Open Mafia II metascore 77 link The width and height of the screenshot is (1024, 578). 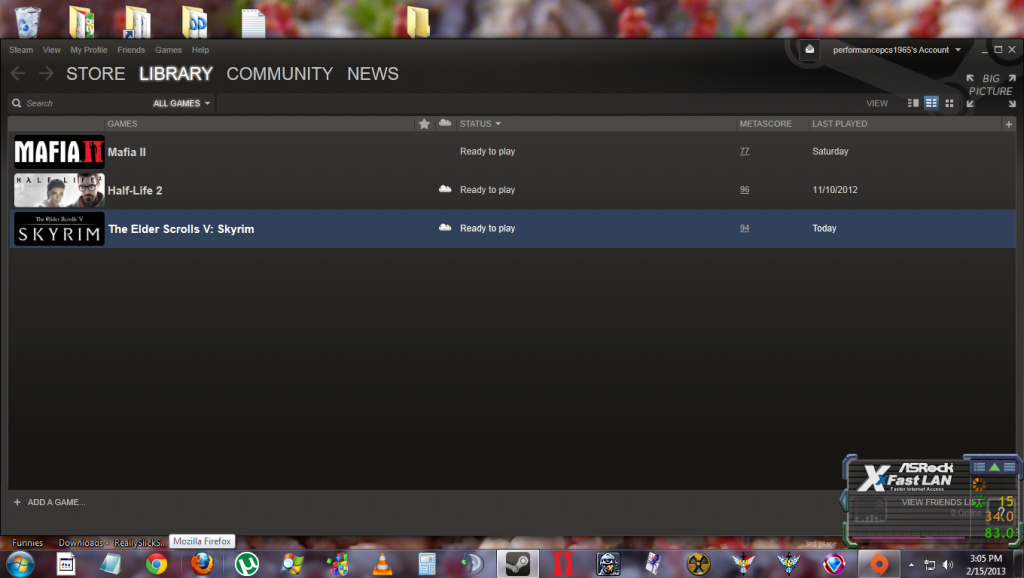[x=744, y=151]
